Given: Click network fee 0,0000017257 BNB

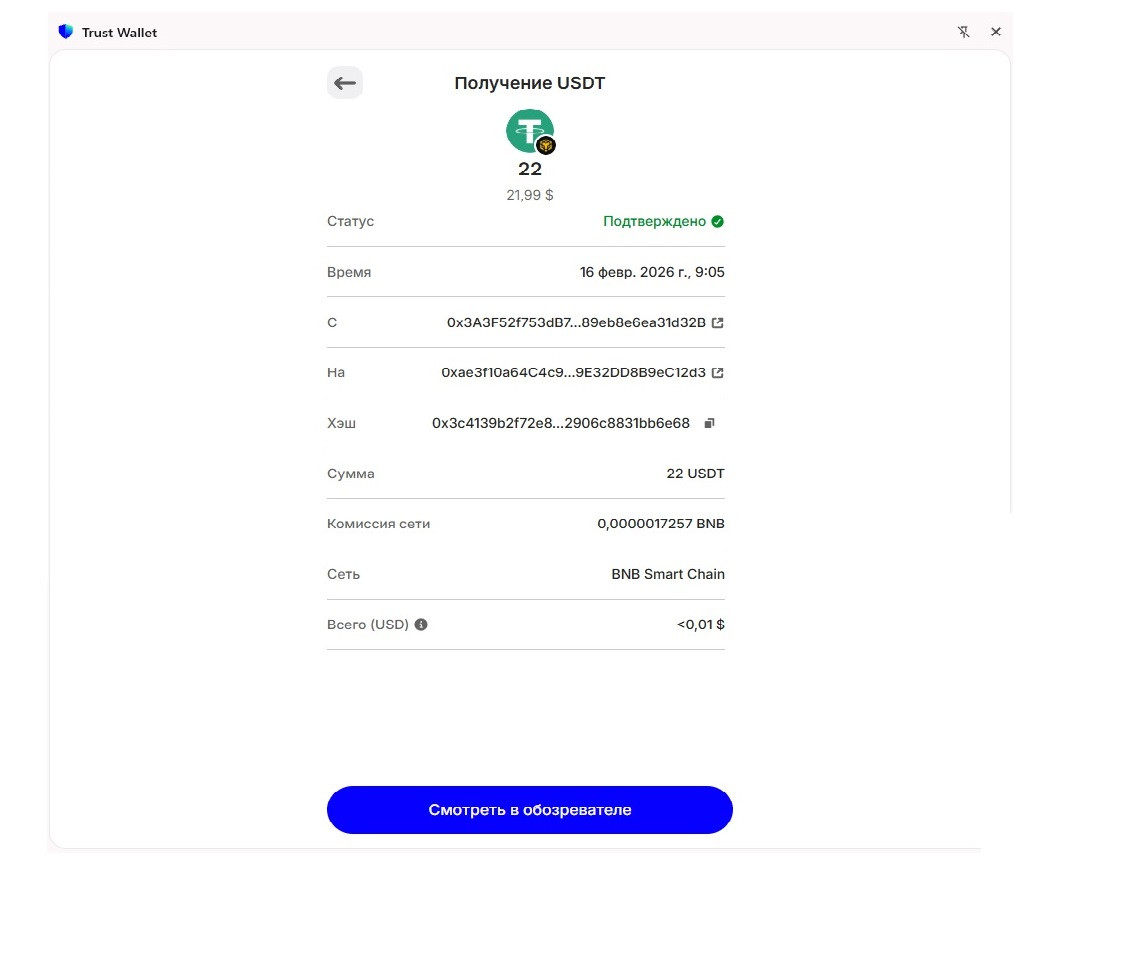Looking at the screenshot, I should pyautogui.click(x=661, y=523).
